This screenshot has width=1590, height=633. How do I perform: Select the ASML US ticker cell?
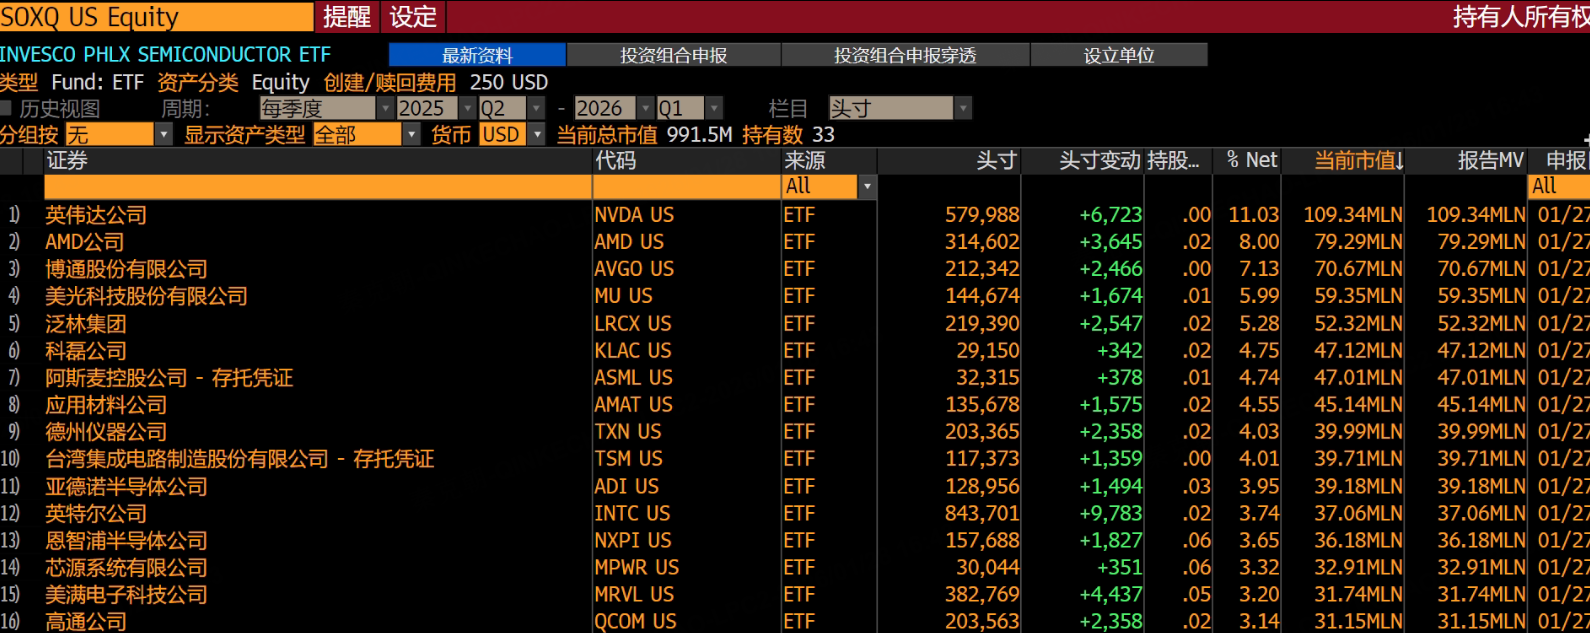pyautogui.click(x=634, y=378)
